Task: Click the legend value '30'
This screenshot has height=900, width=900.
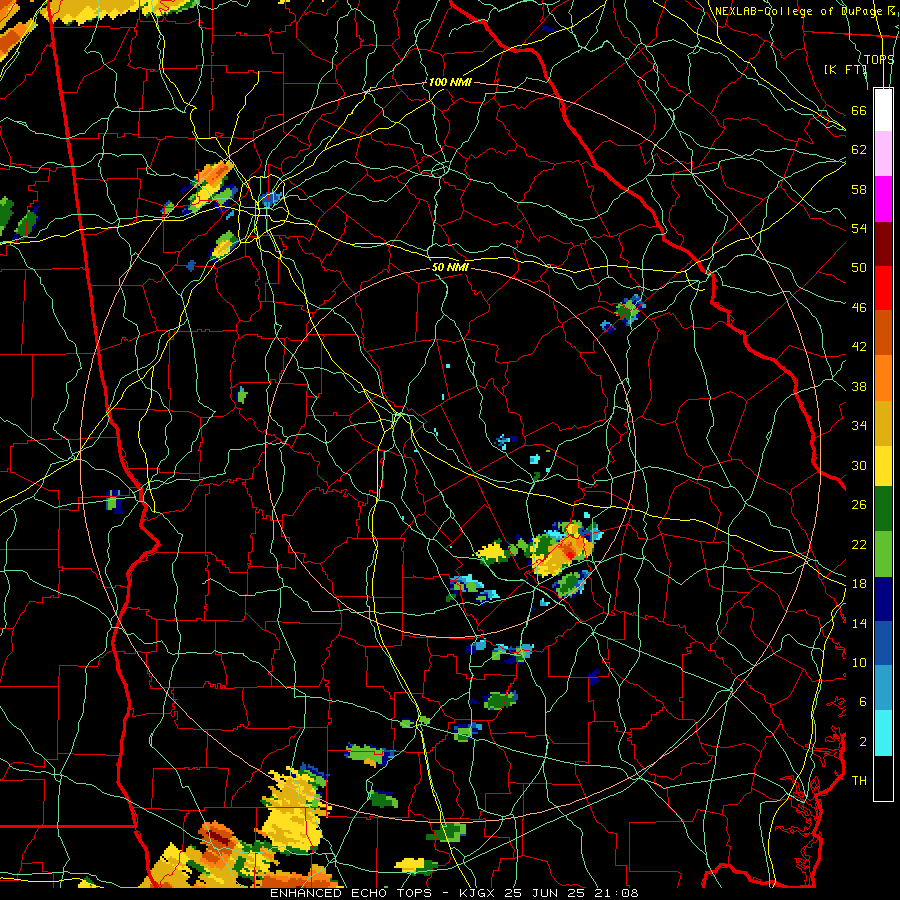Action: point(859,465)
